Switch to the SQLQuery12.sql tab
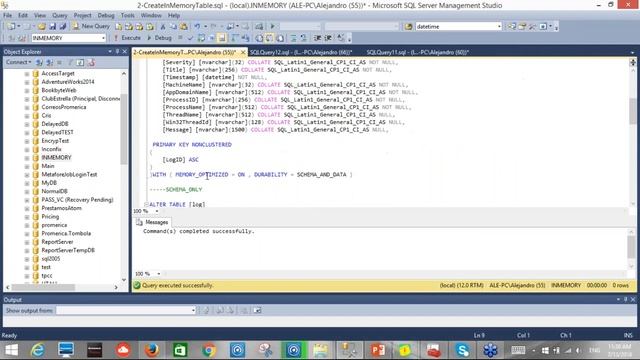 301,52
